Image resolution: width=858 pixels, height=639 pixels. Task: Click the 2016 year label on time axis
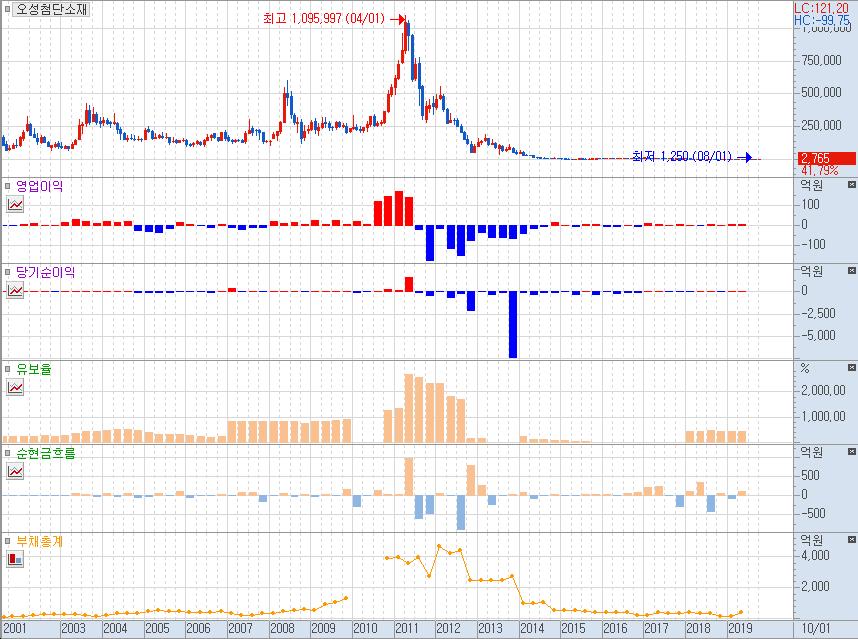[x=615, y=628]
